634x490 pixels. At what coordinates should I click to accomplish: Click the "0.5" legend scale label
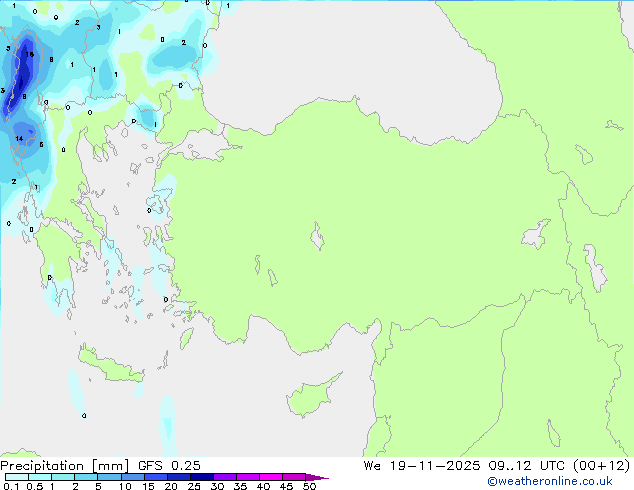pos(34,486)
